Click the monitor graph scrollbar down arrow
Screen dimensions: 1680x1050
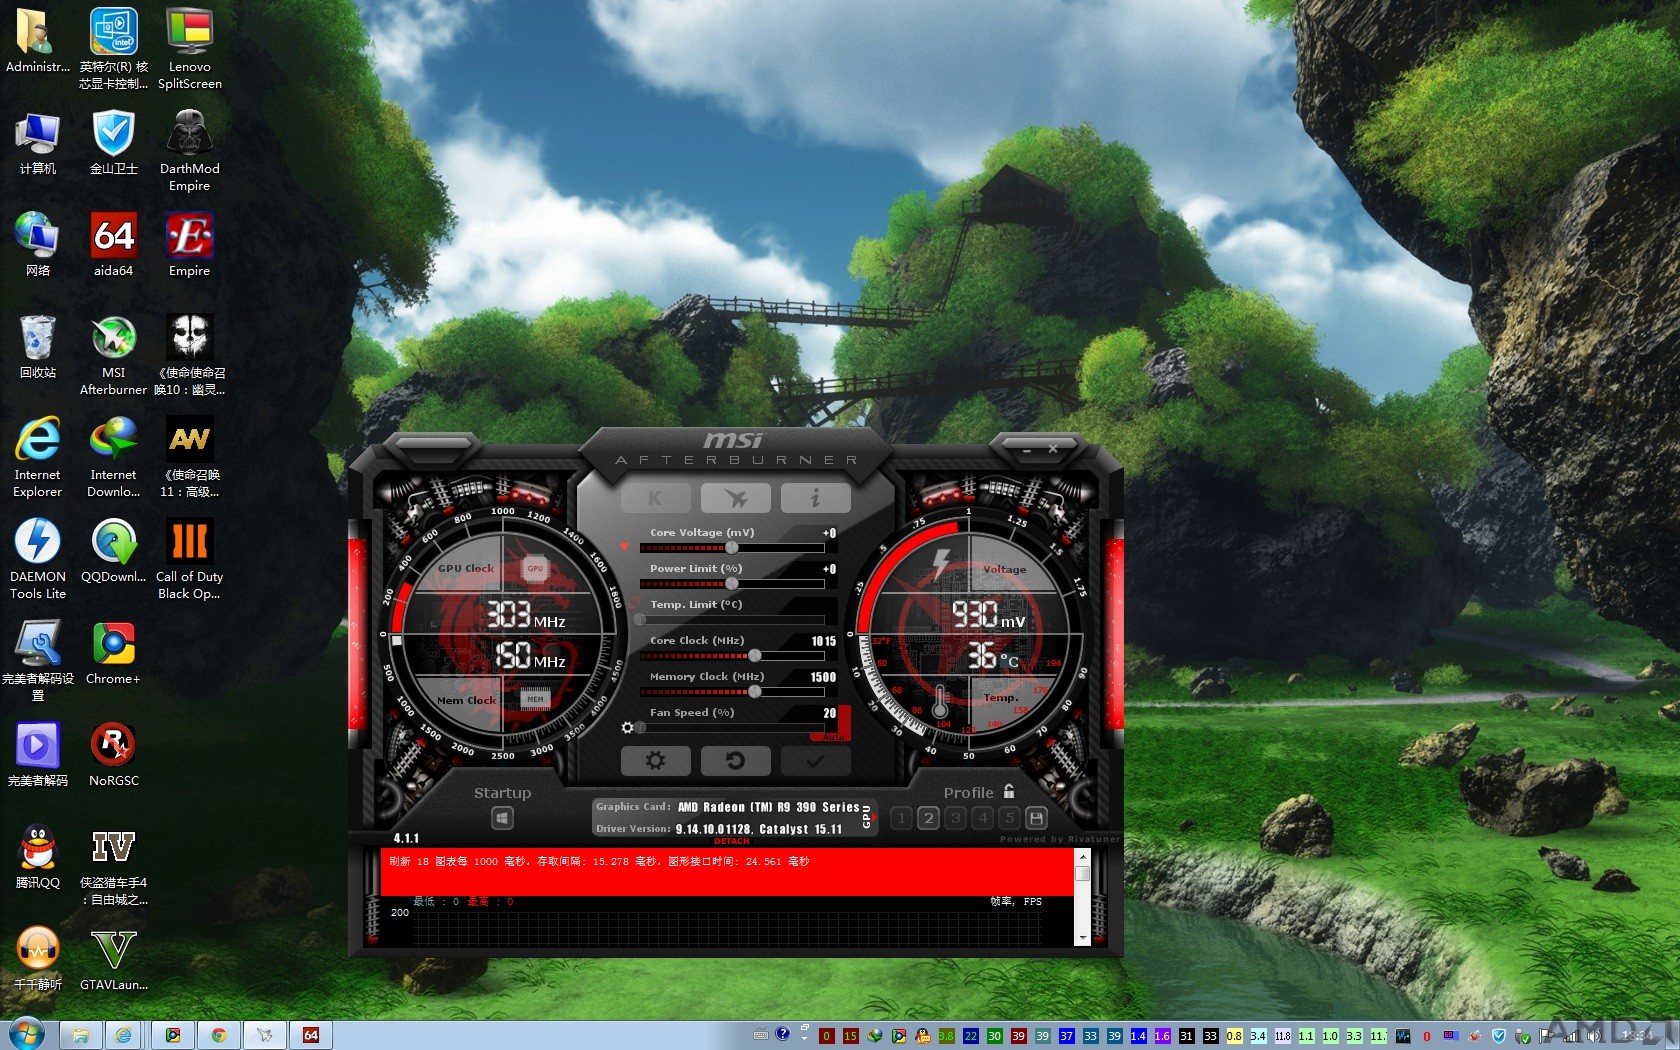(1082, 938)
